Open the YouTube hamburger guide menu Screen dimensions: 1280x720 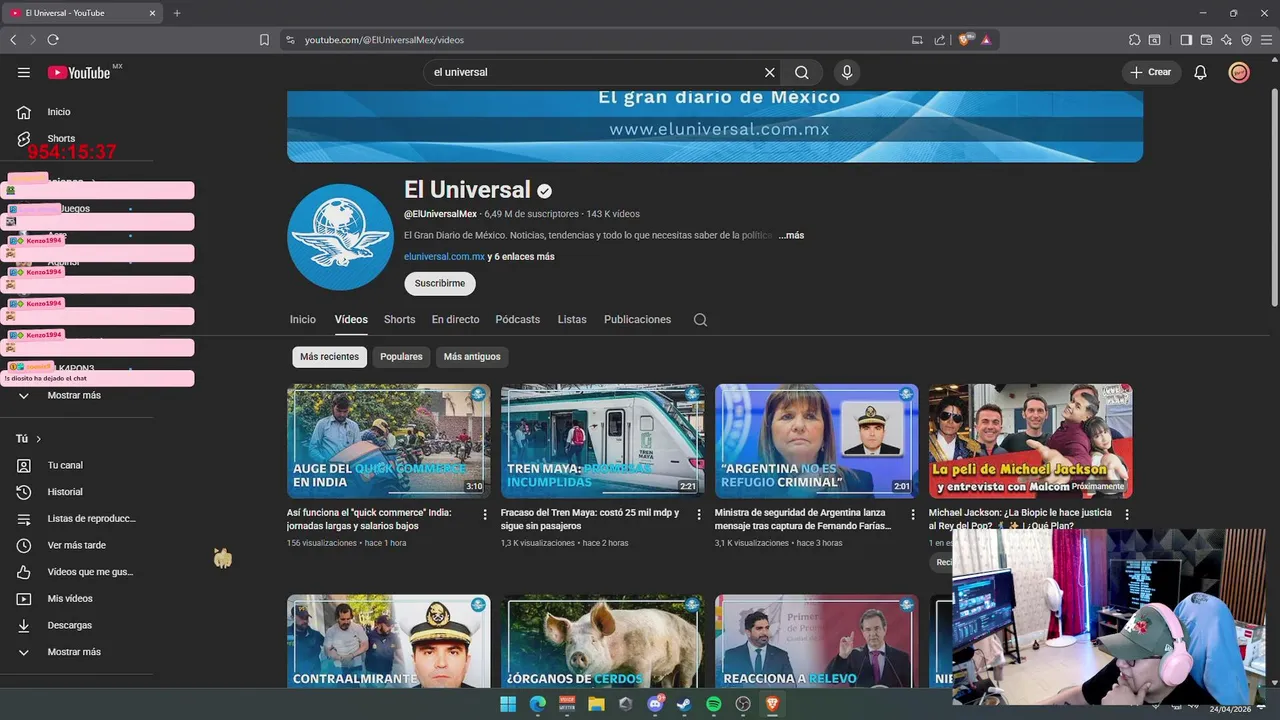(24, 72)
